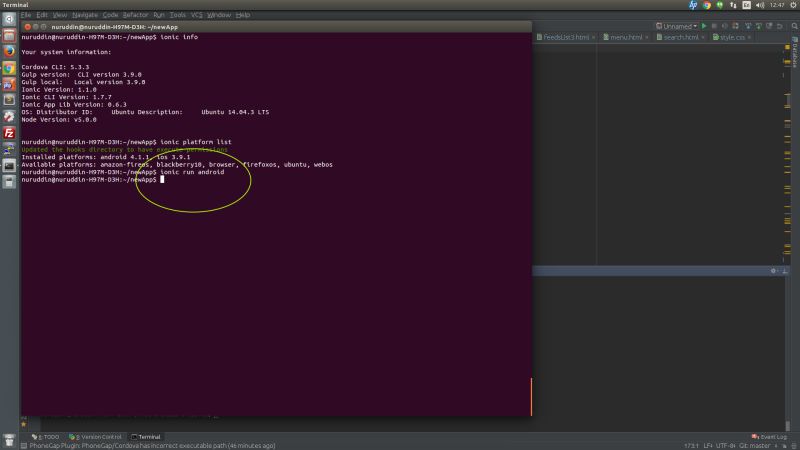The image size is (800, 450).
Task: Open the Event Log panel
Action: [x=769, y=437]
